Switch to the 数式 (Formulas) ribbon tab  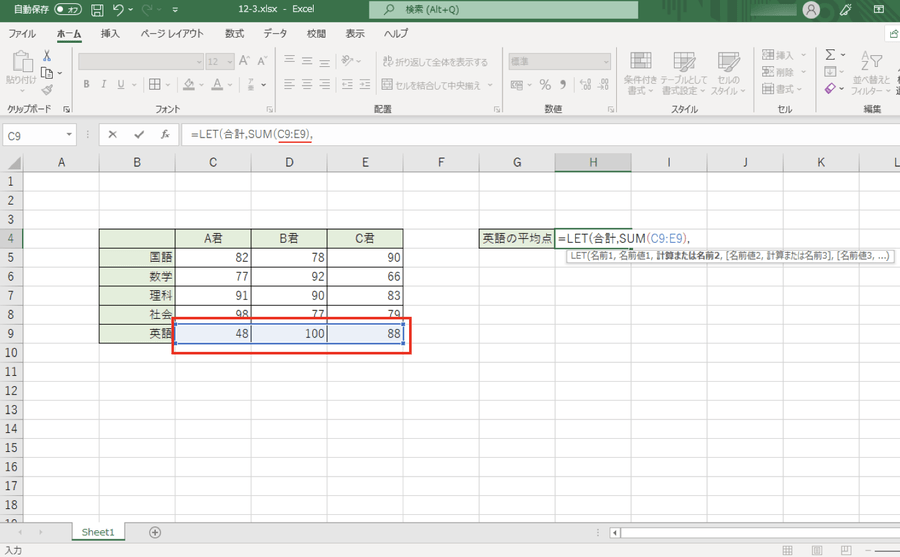pos(234,33)
